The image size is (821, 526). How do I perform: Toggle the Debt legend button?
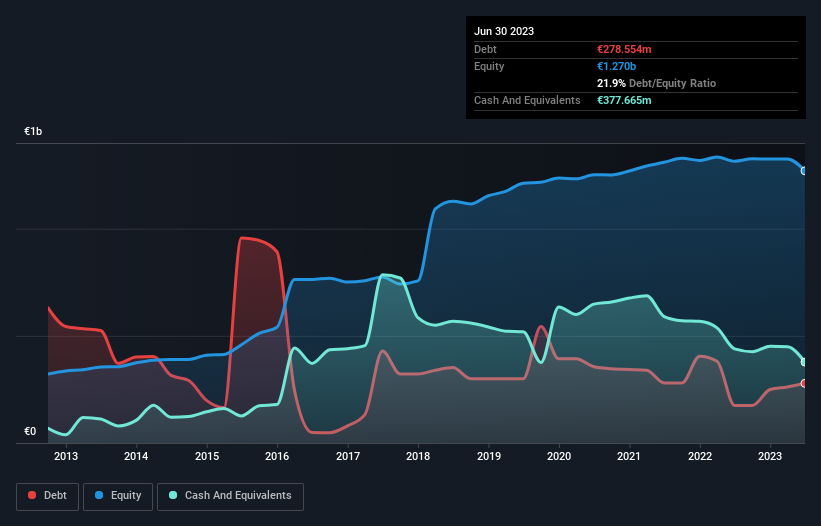47,496
